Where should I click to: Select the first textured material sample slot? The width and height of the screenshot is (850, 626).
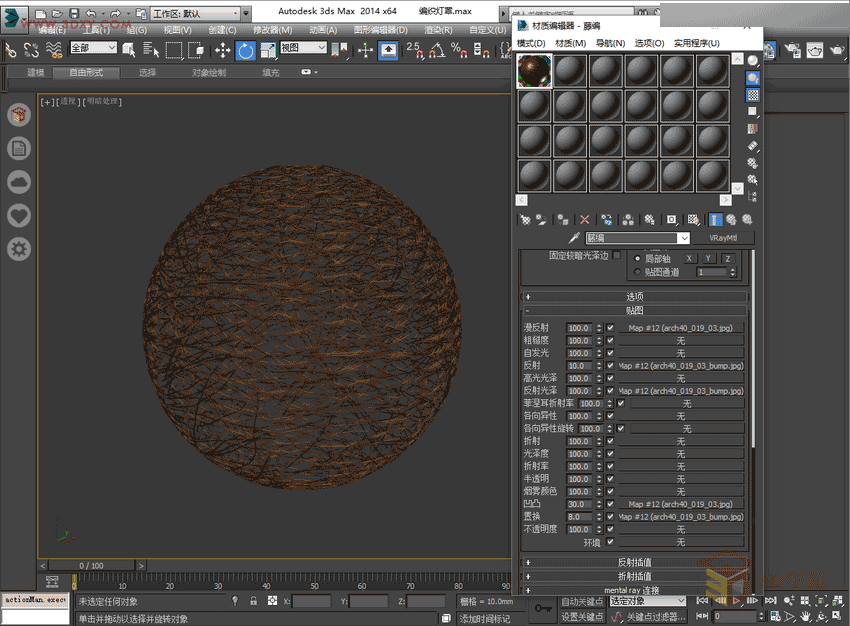coord(534,71)
